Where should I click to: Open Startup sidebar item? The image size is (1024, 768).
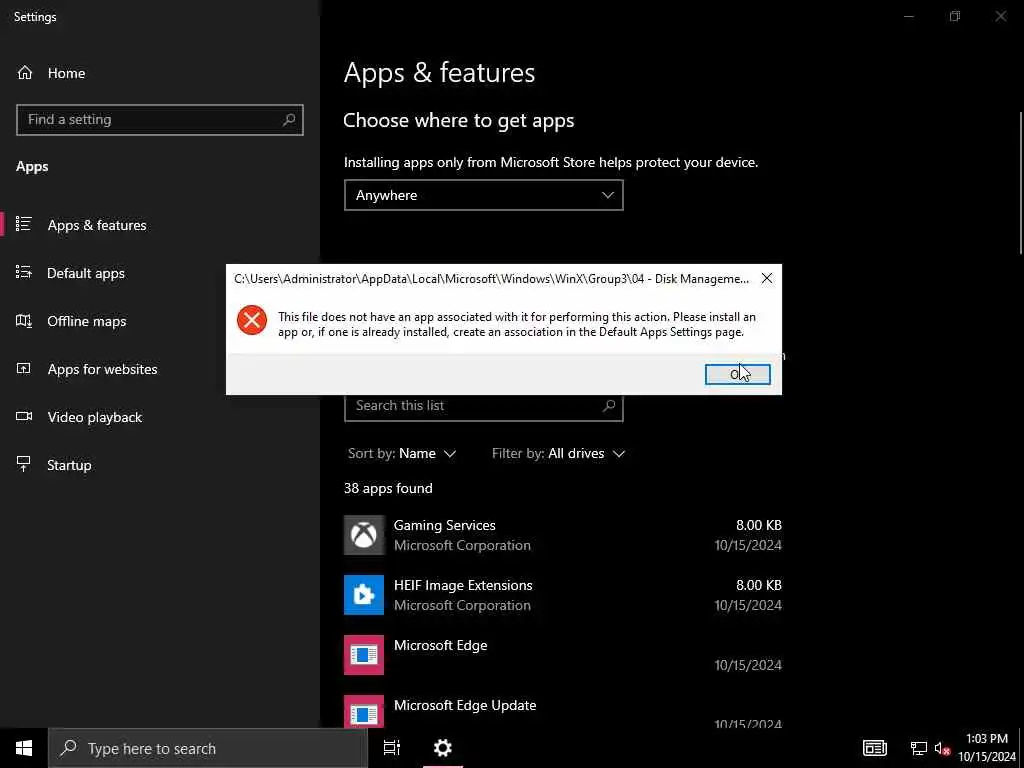point(160,465)
